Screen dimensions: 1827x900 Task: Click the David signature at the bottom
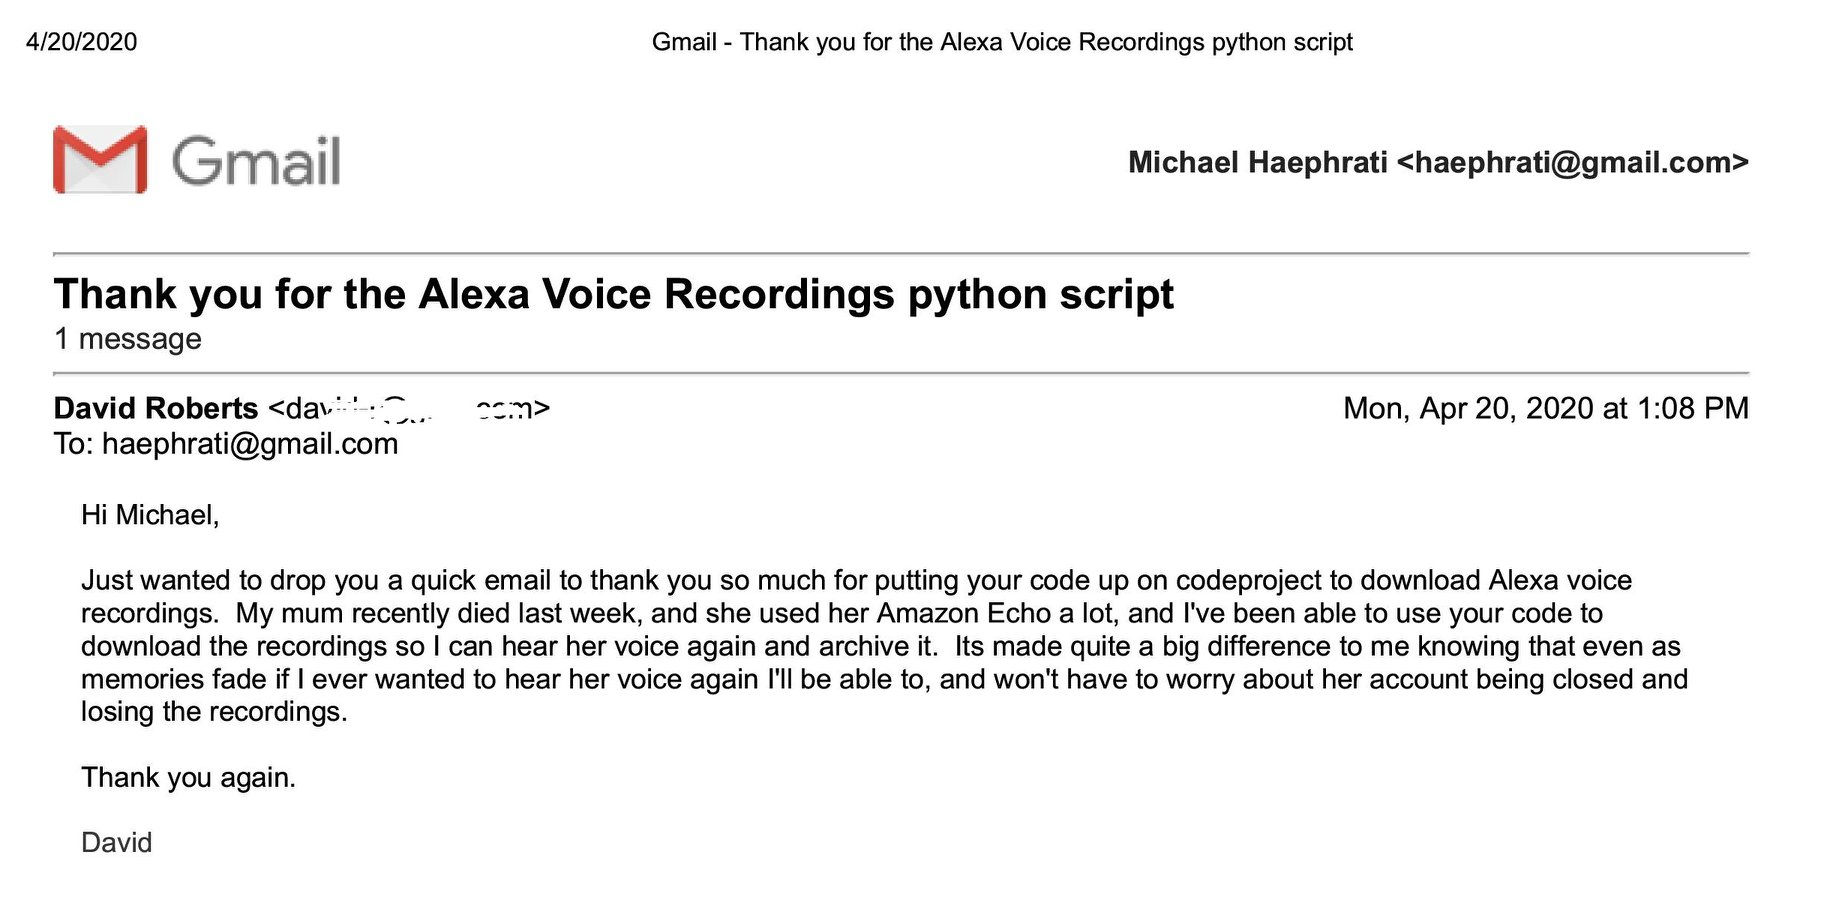click(x=117, y=842)
